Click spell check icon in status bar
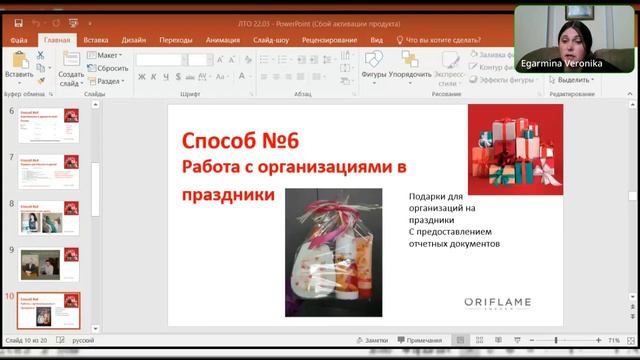 pos(60,340)
